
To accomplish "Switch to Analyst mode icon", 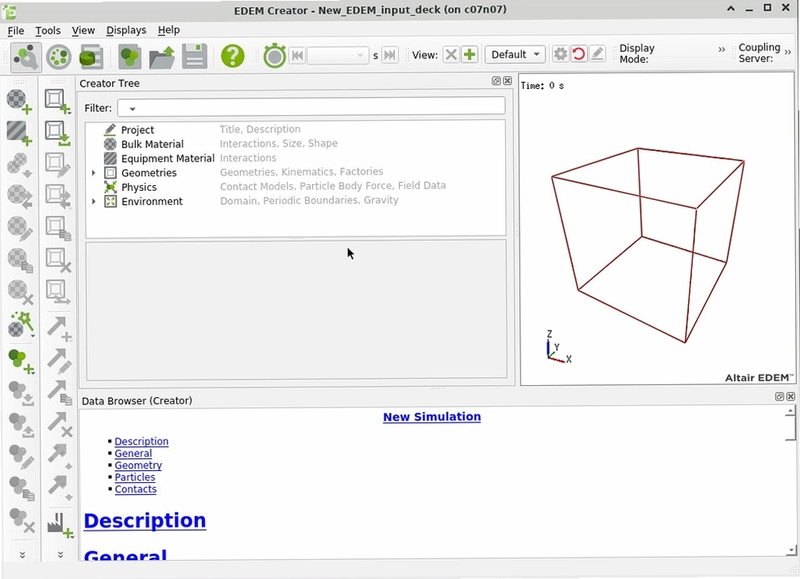I will 92,57.
